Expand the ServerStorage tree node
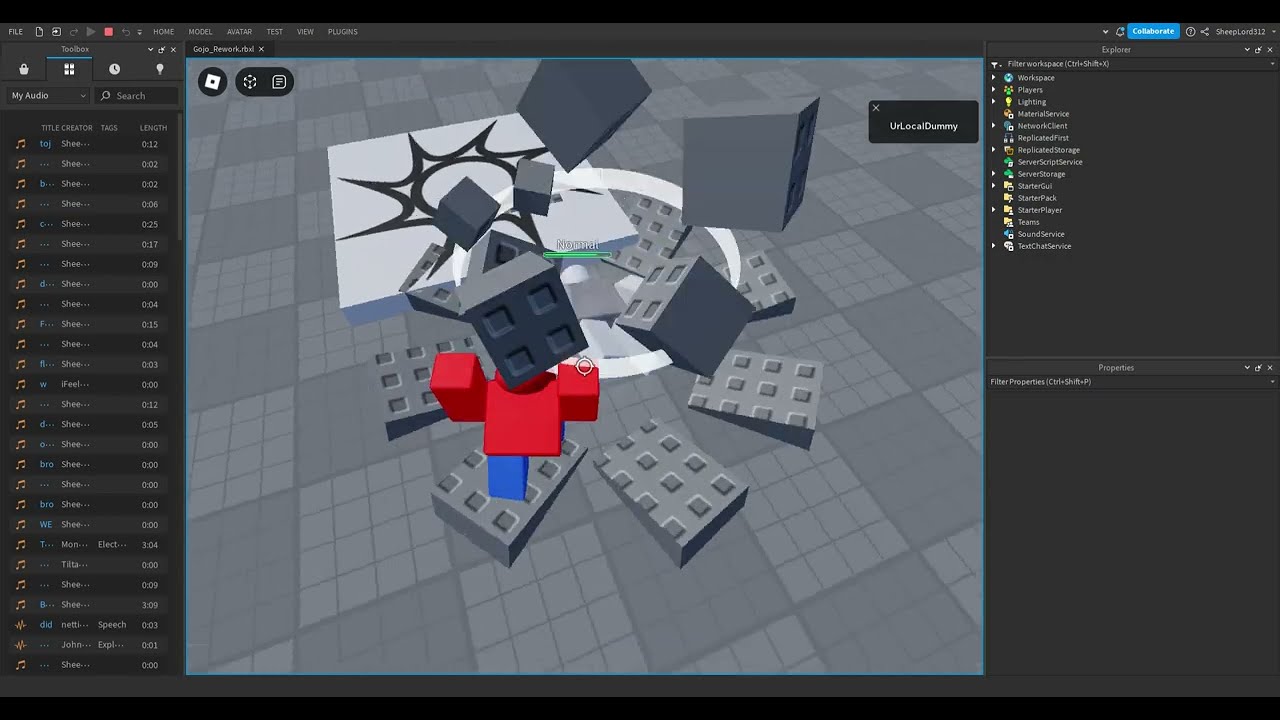This screenshot has height=720, width=1280. pos(994,174)
